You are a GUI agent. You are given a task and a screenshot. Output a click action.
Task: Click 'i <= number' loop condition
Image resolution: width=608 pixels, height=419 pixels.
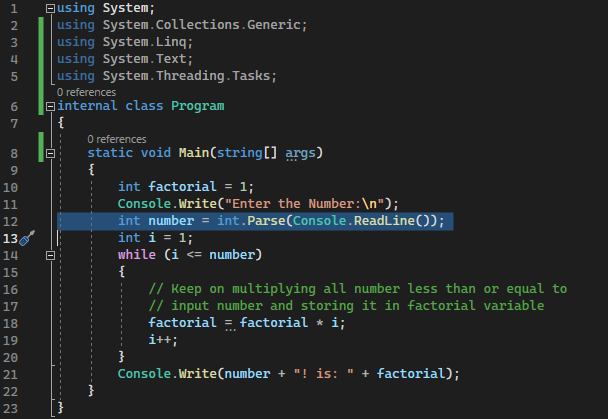(213, 255)
